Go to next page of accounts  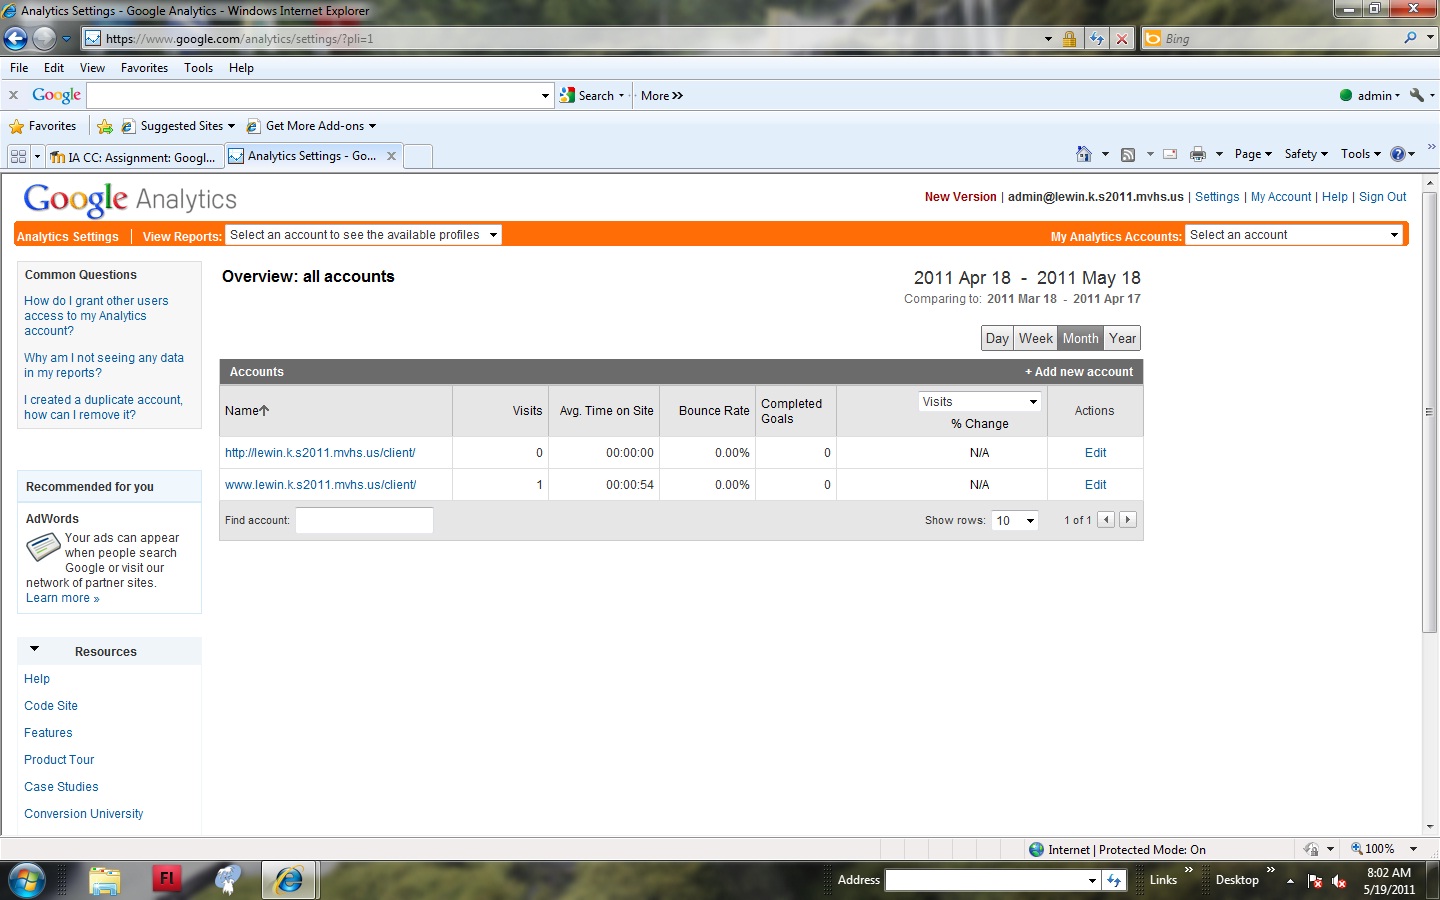pyautogui.click(x=1128, y=520)
